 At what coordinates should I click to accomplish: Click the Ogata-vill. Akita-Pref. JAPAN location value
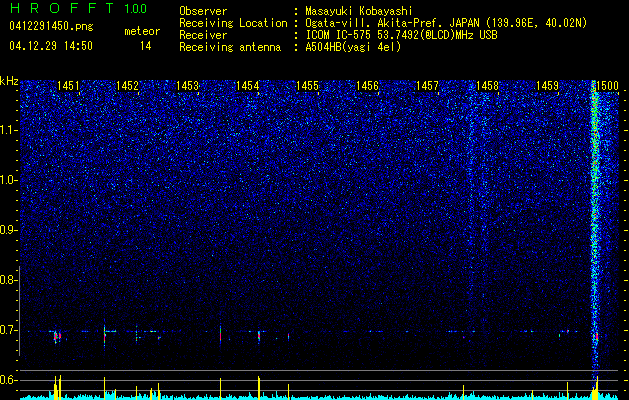446,23
